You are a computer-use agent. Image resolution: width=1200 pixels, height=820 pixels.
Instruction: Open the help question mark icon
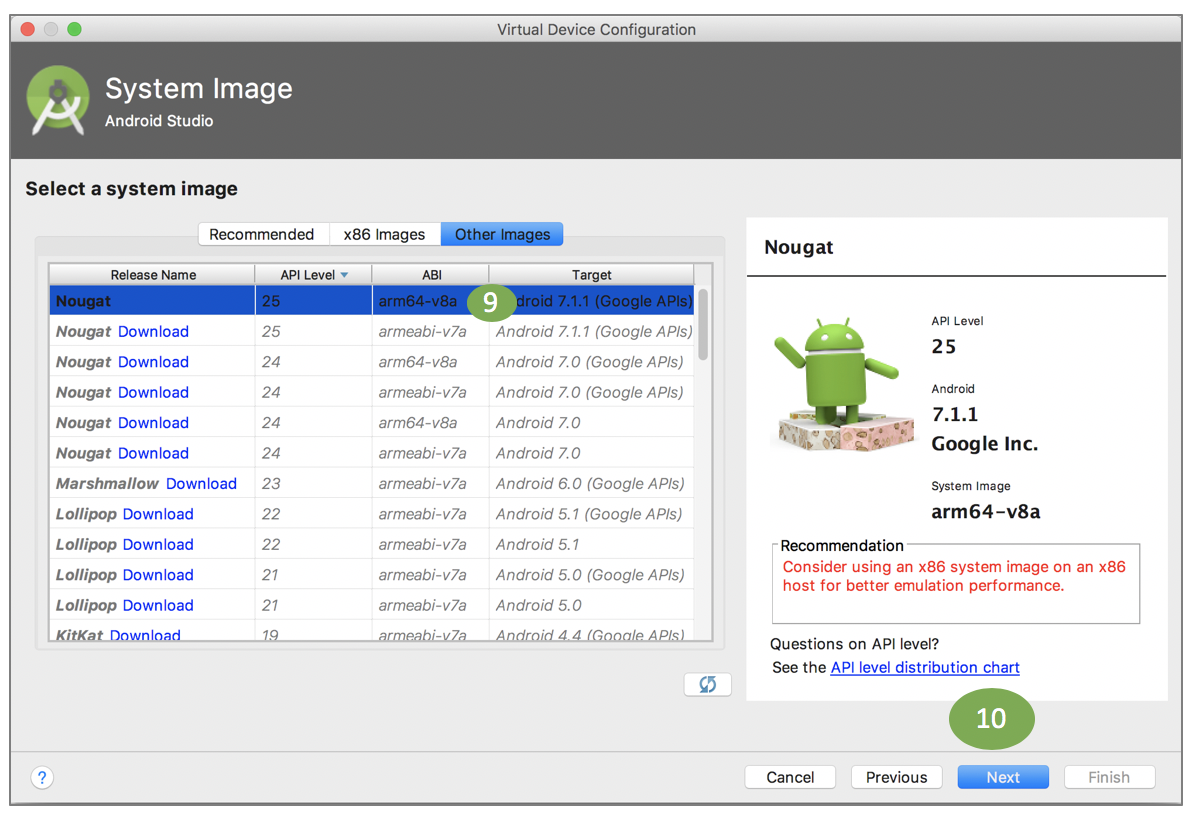(x=42, y=777)
